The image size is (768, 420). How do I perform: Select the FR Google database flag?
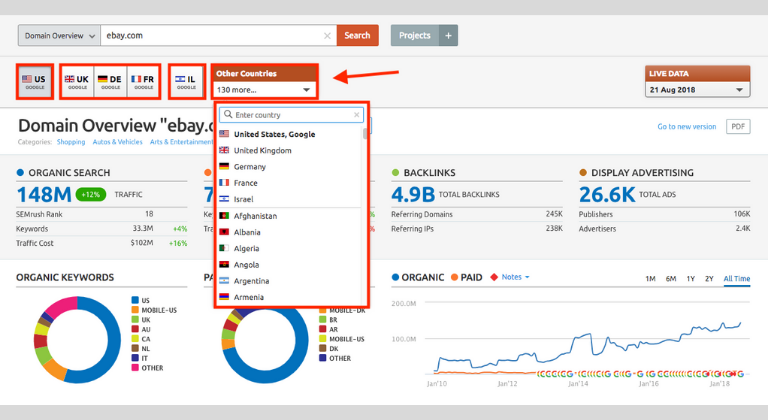click(142, 81)
